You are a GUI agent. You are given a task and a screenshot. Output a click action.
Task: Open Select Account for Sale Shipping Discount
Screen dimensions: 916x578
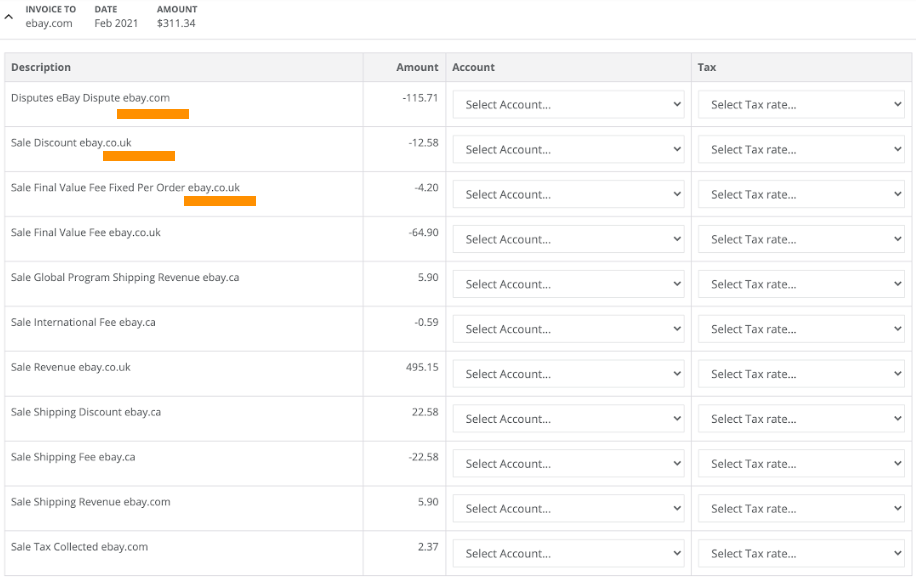coord(568,419)
